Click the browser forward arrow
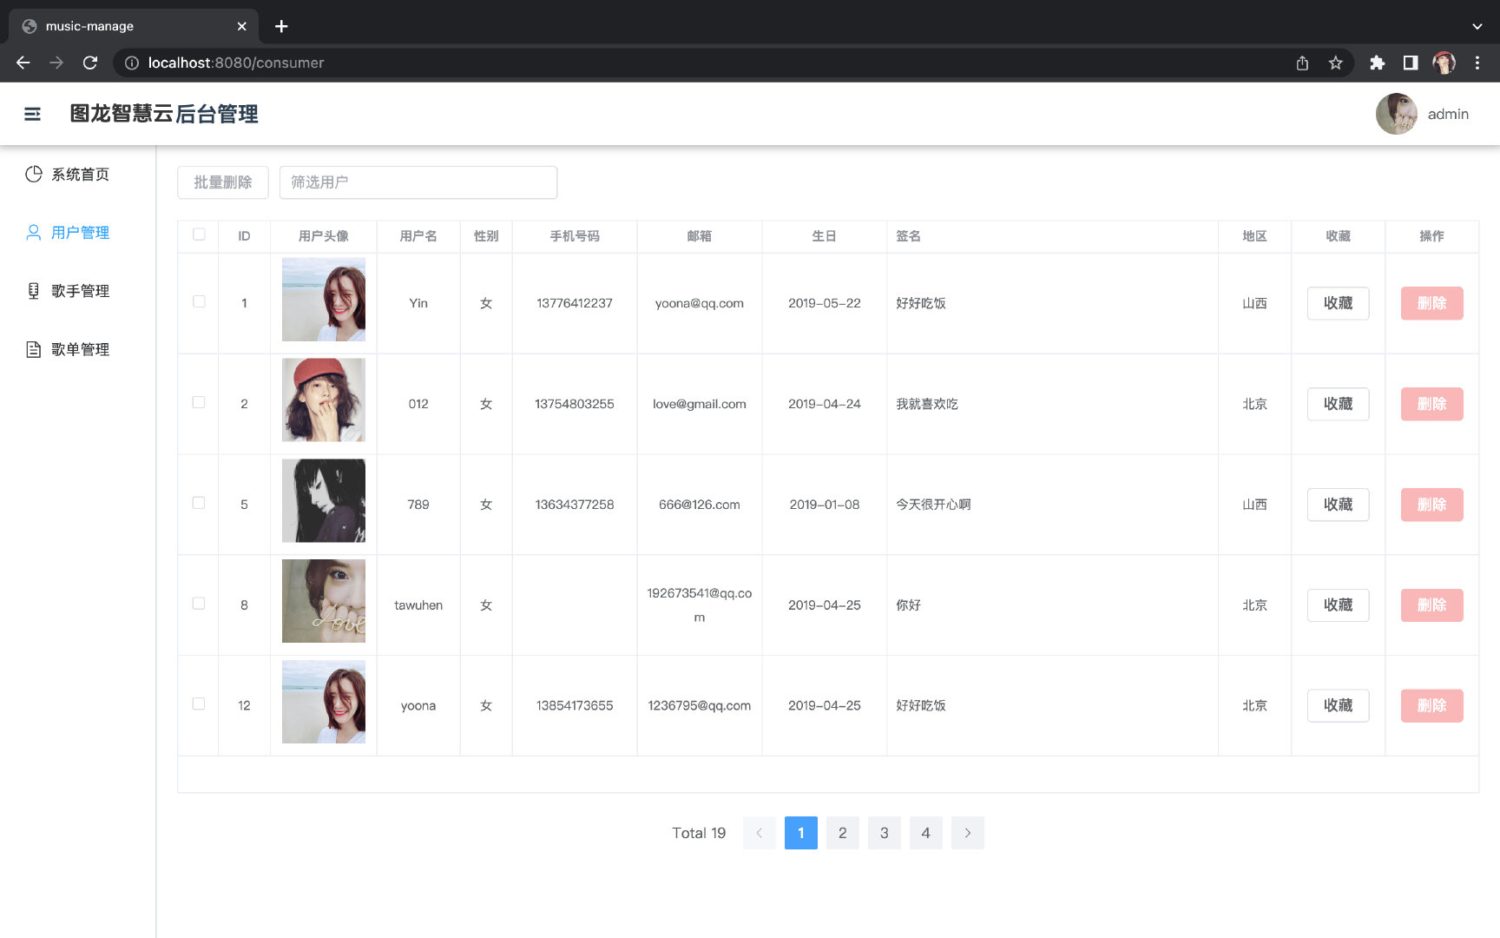 pyautogui.click(x=57, y=62)
